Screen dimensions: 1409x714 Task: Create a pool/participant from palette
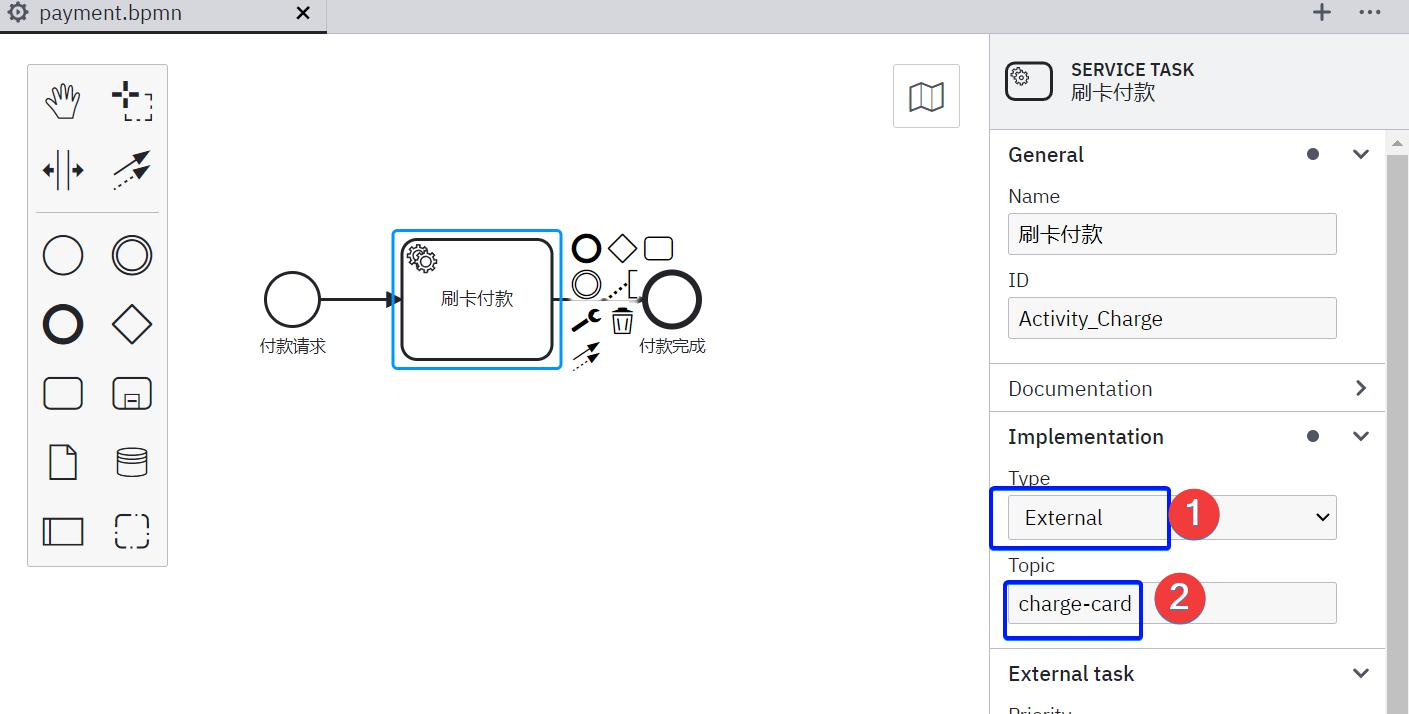[63, 530]
